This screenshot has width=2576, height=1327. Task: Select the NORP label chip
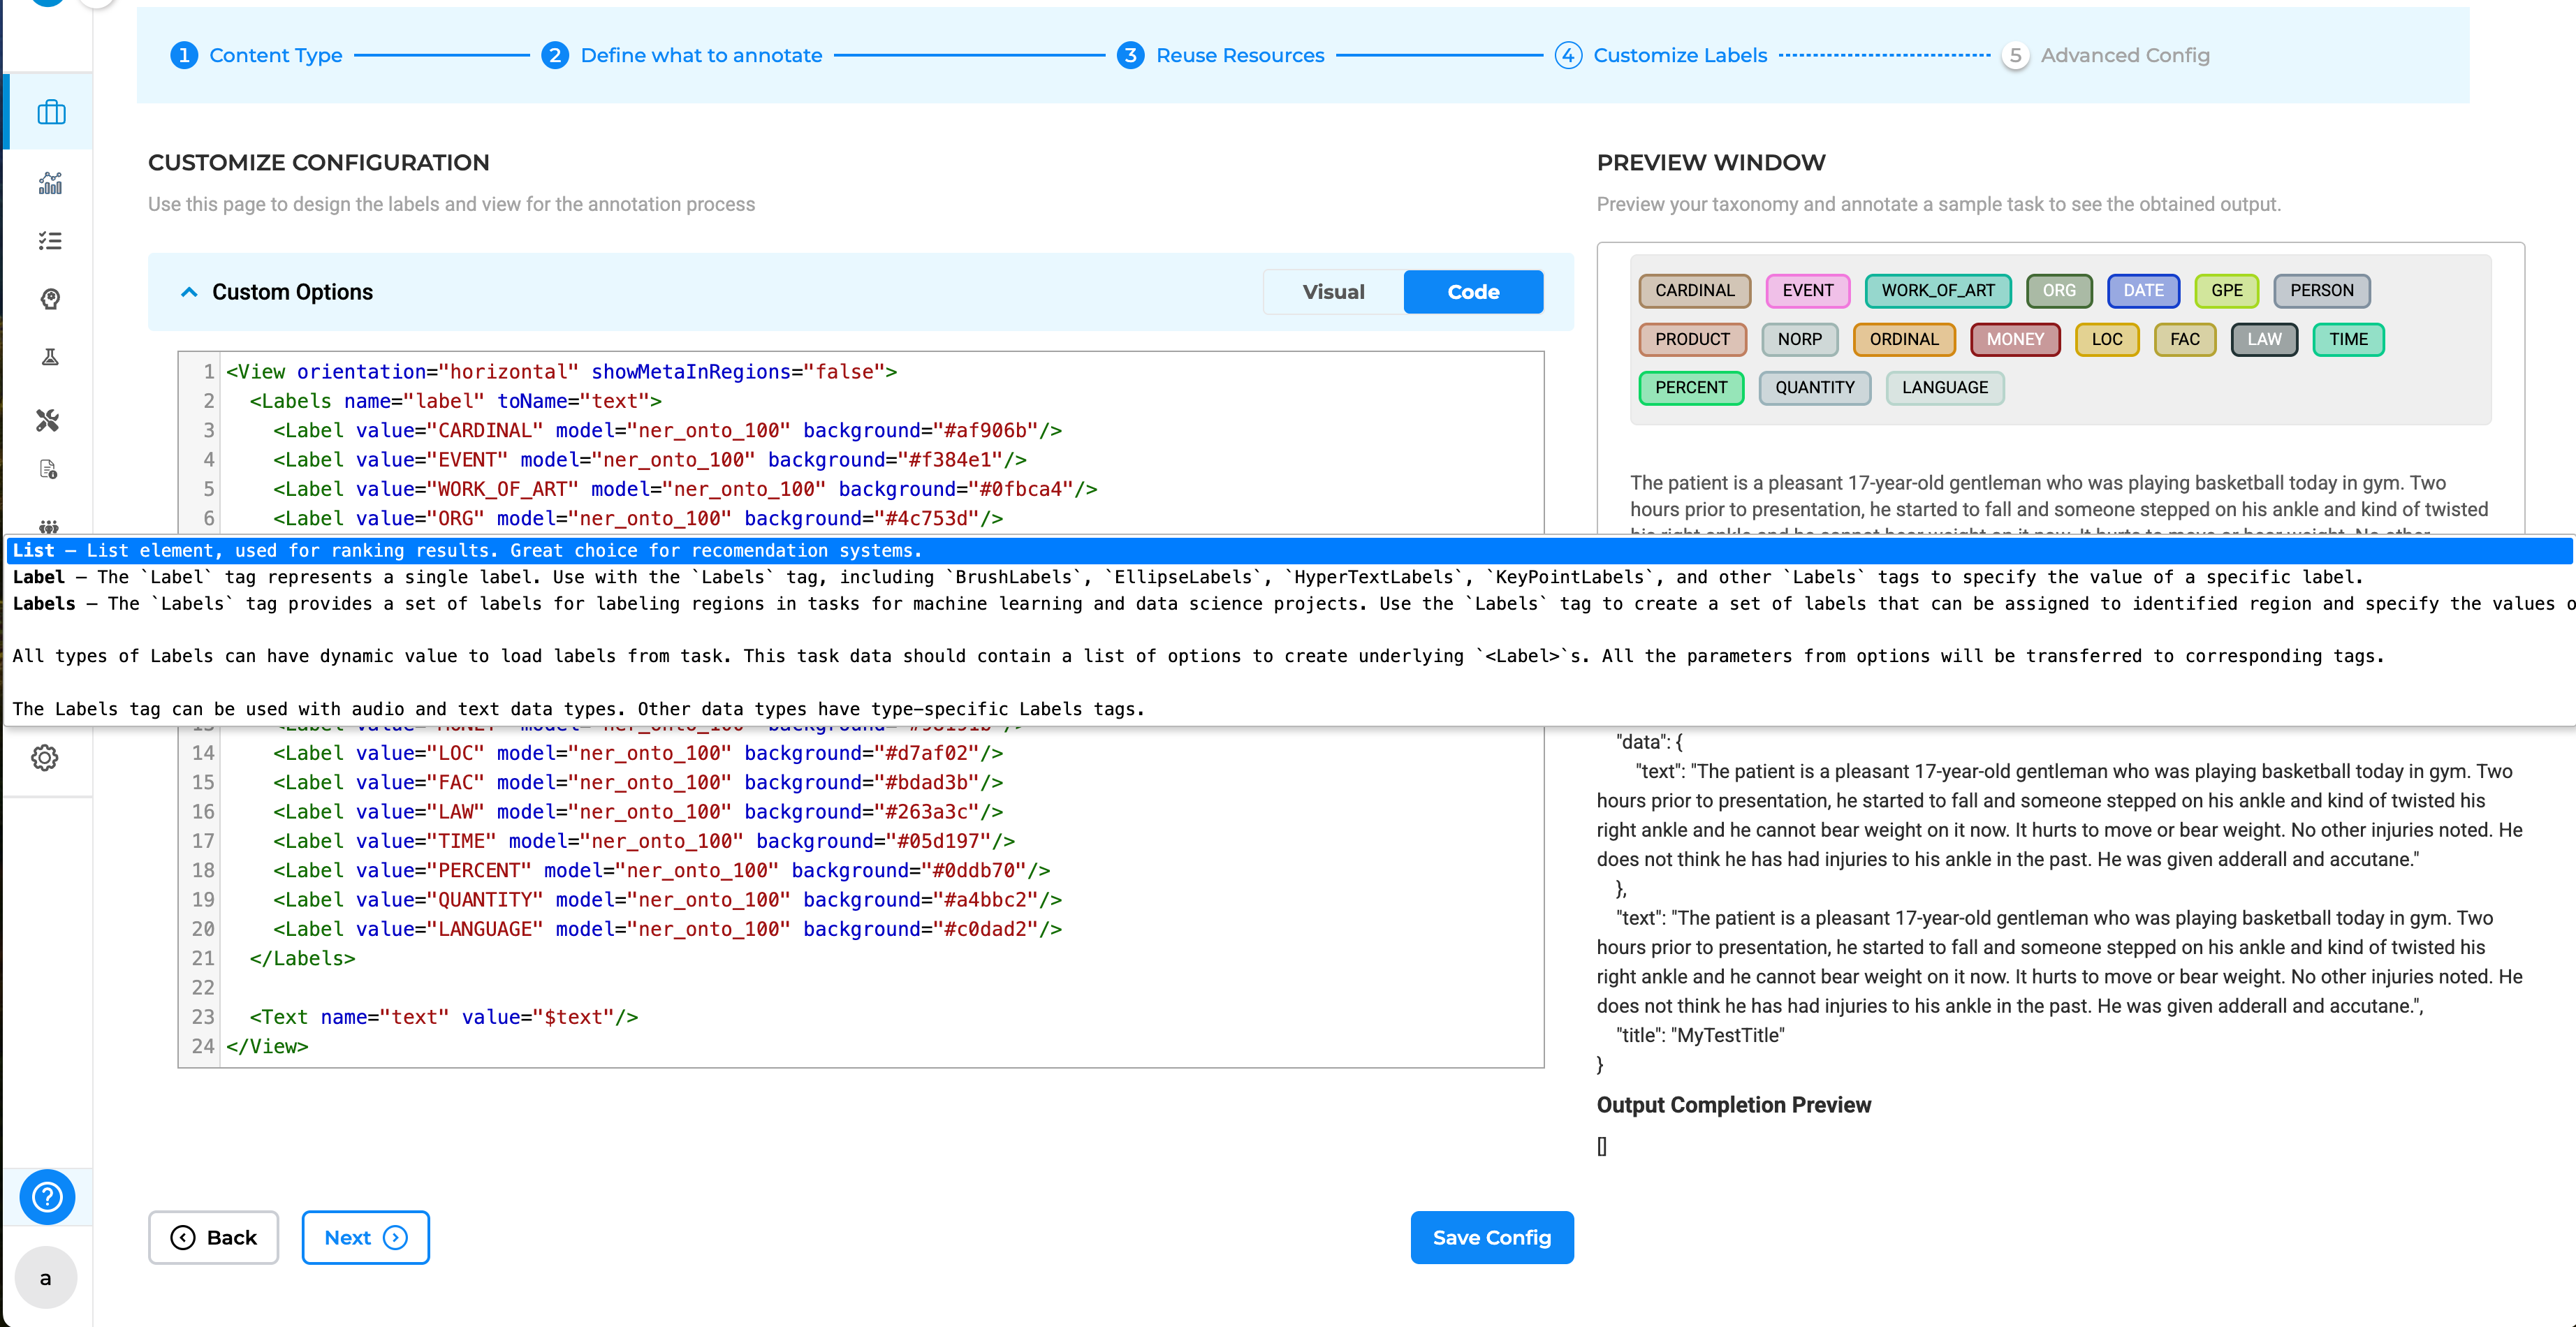tap(1799, 340)
